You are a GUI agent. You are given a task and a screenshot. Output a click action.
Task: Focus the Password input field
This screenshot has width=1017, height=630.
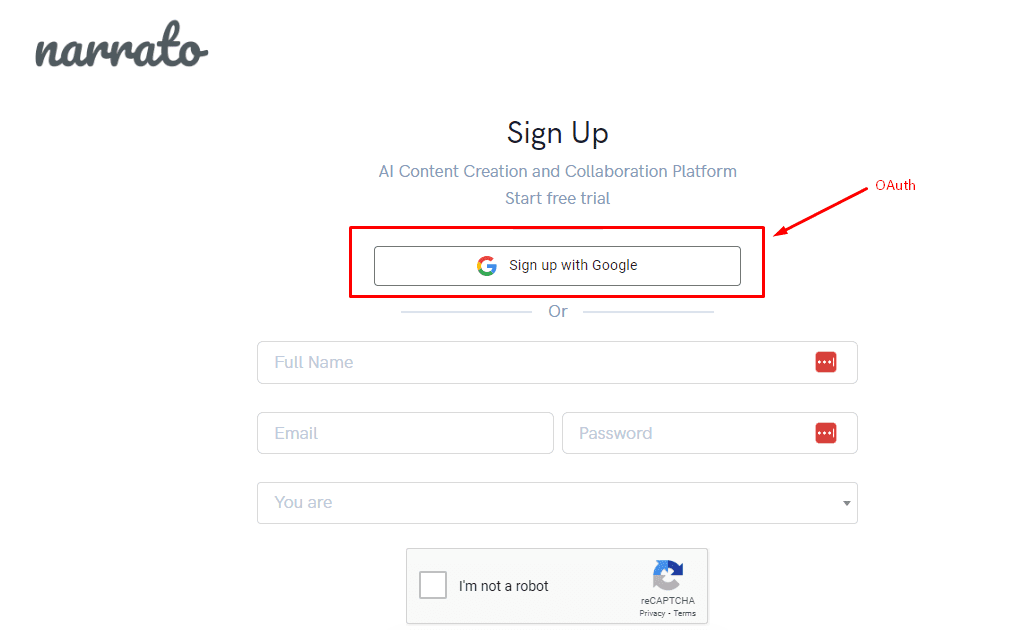[x=710, y=433]
